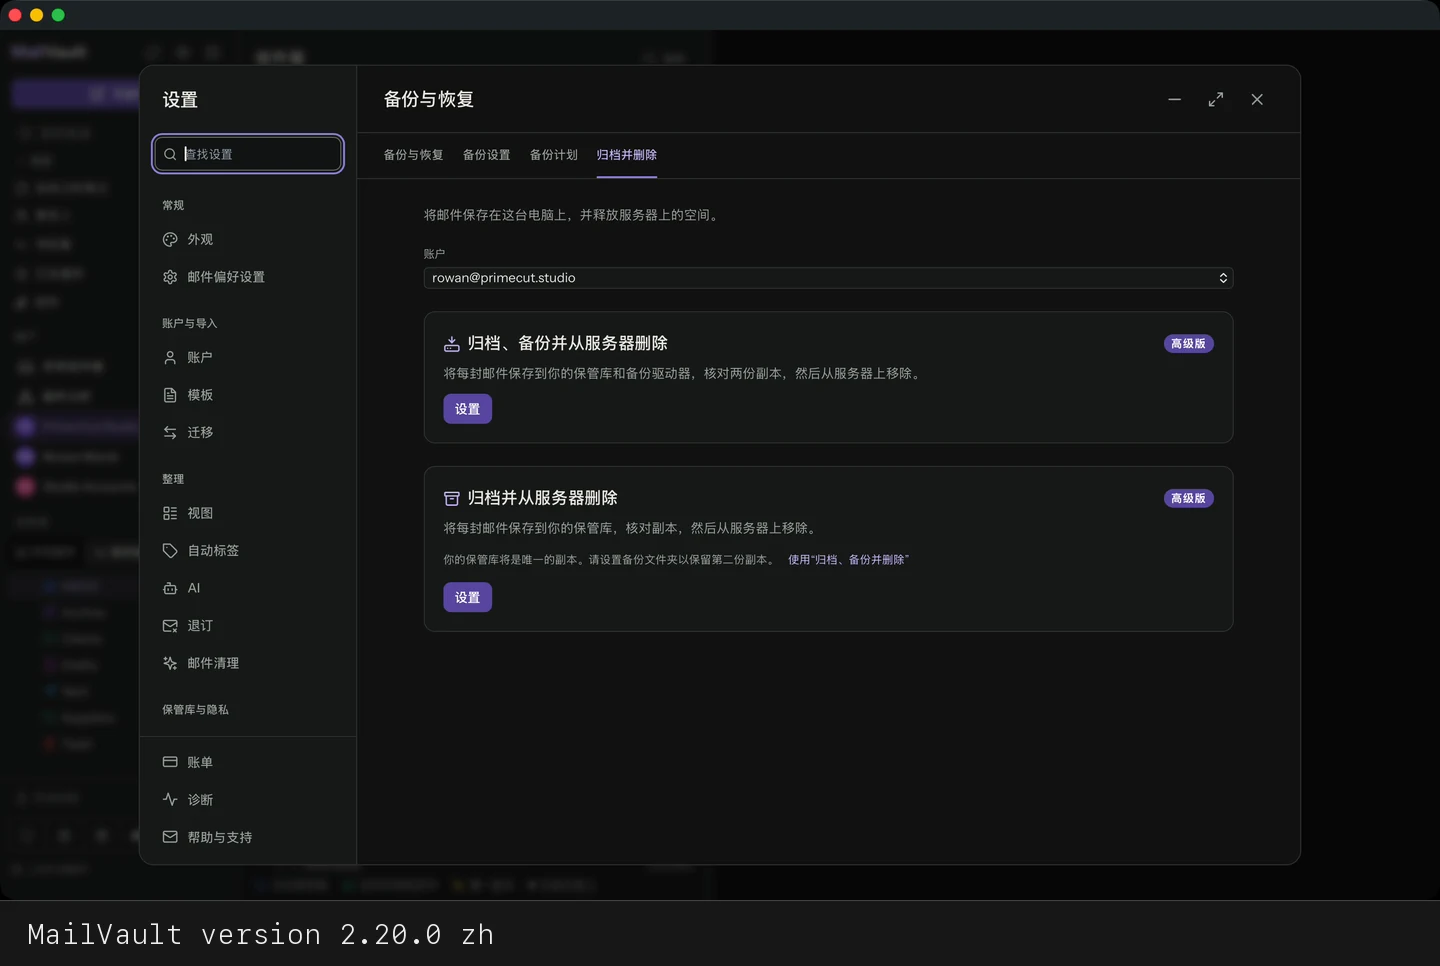
Task: Minimize the settings dialog
Action: tap(1174, 100)
